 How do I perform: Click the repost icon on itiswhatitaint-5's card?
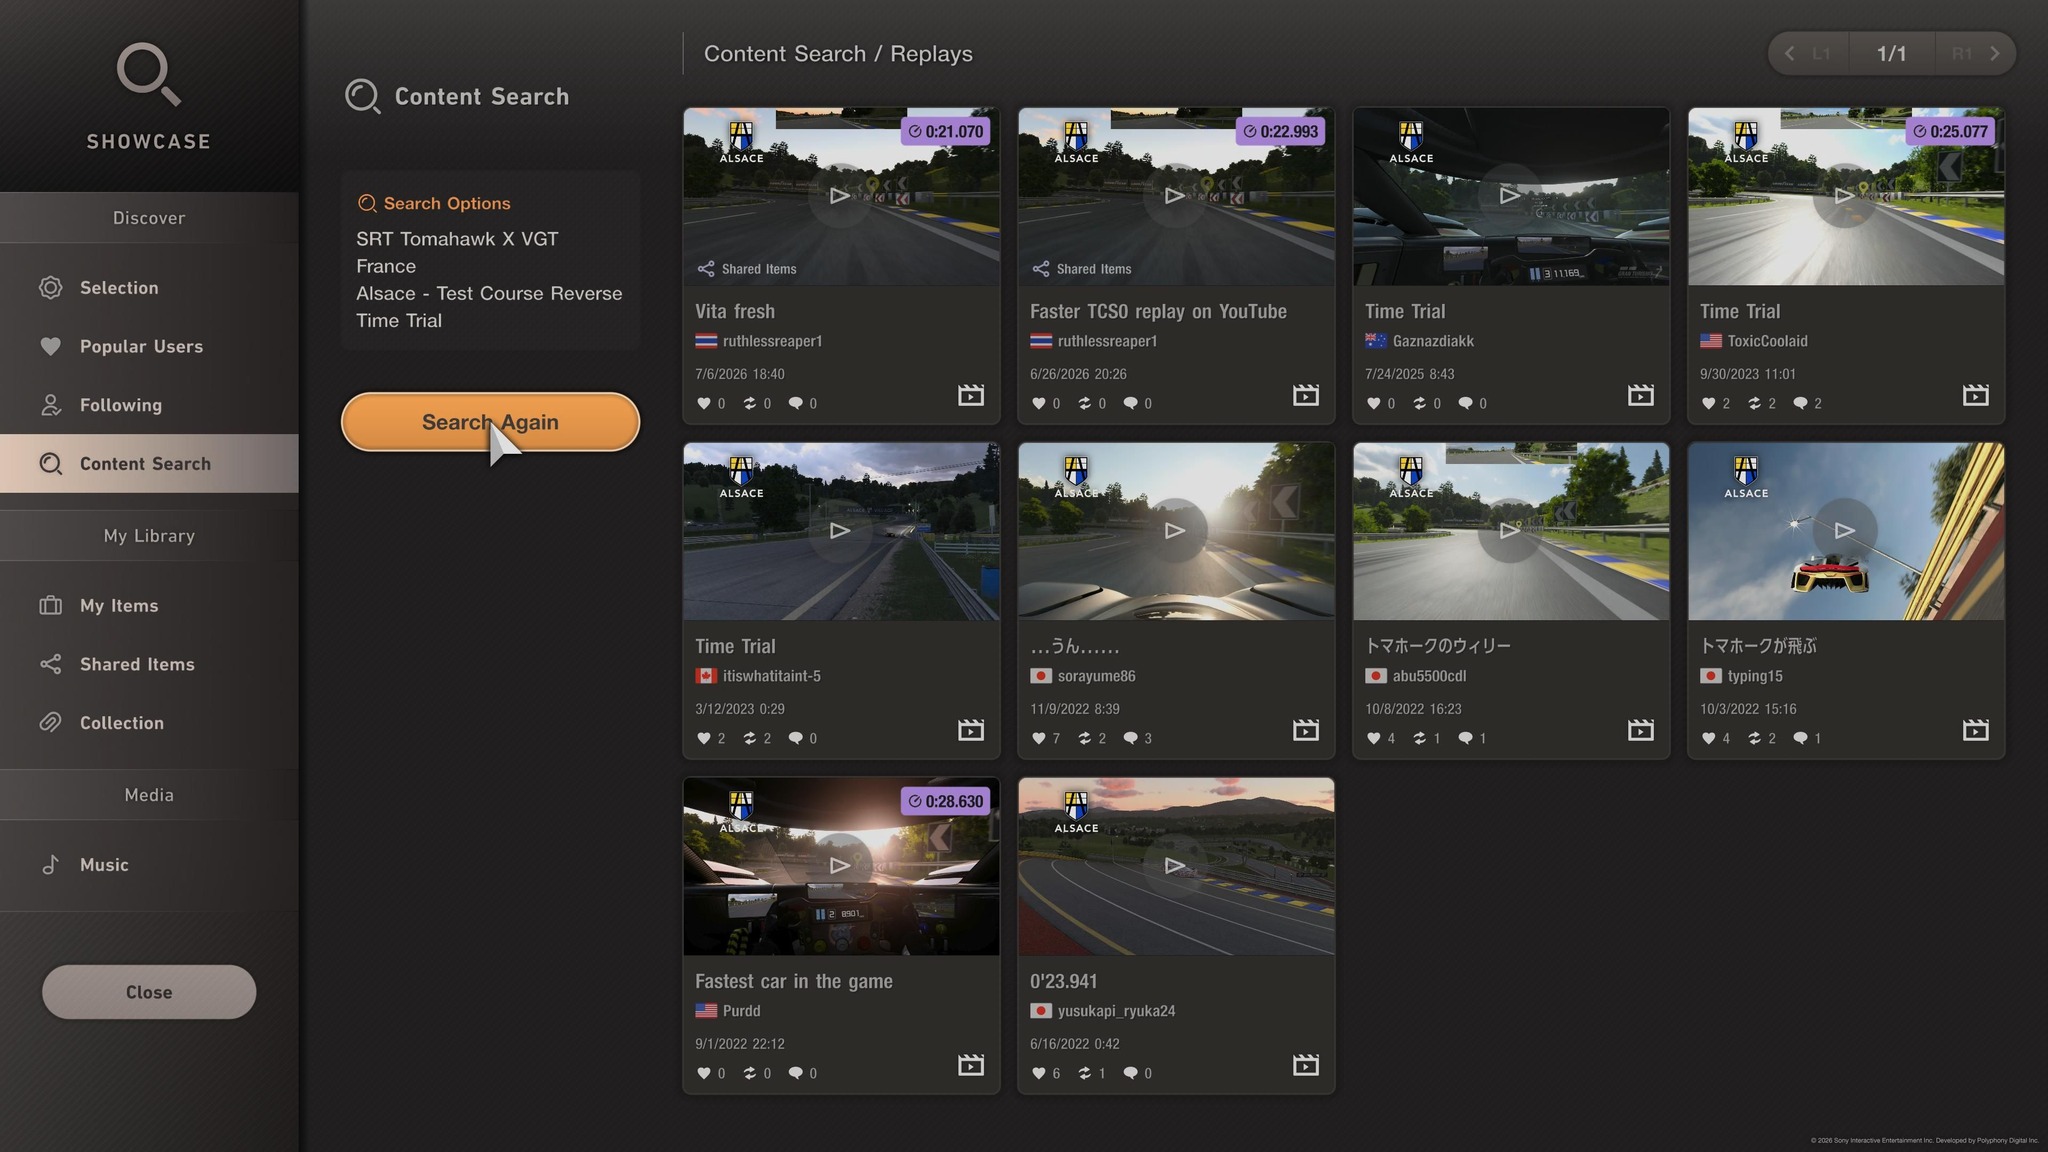(x=750, y=738)
